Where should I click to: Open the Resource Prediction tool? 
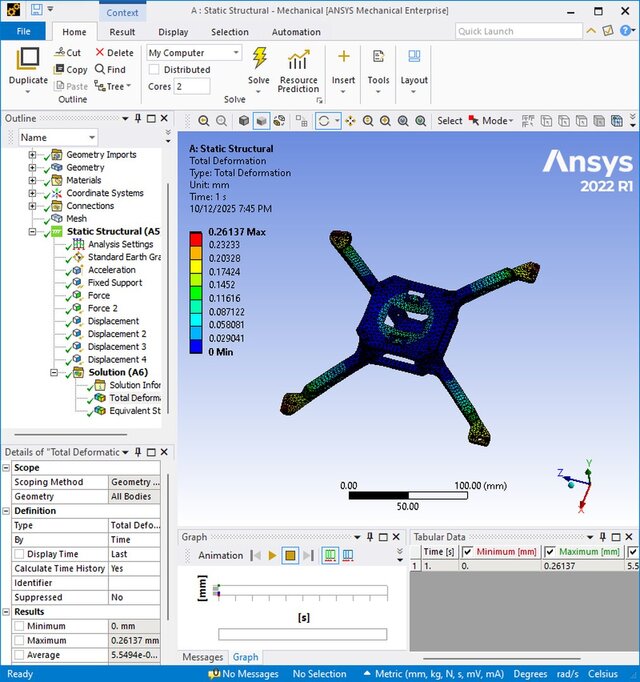pyautogui.click(x=298, y=70)
